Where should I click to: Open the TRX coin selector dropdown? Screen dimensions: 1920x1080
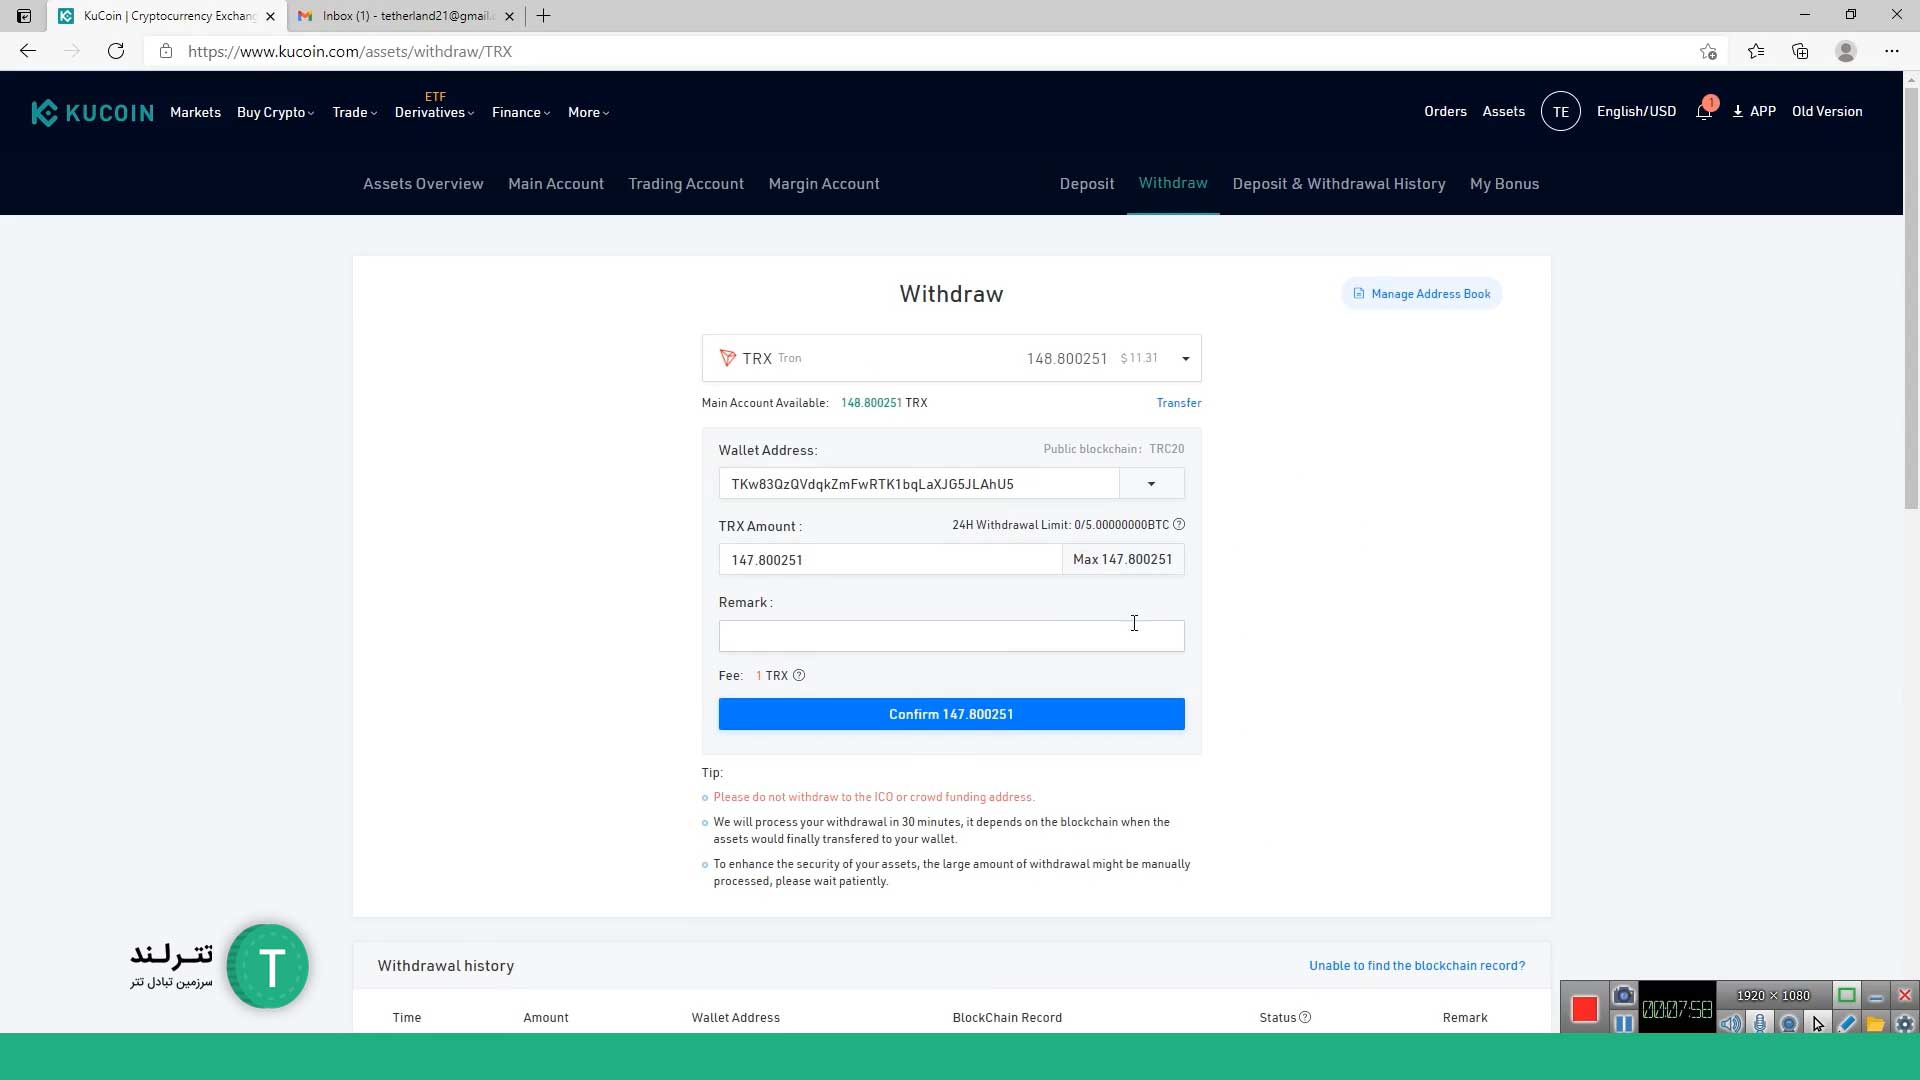951,358
